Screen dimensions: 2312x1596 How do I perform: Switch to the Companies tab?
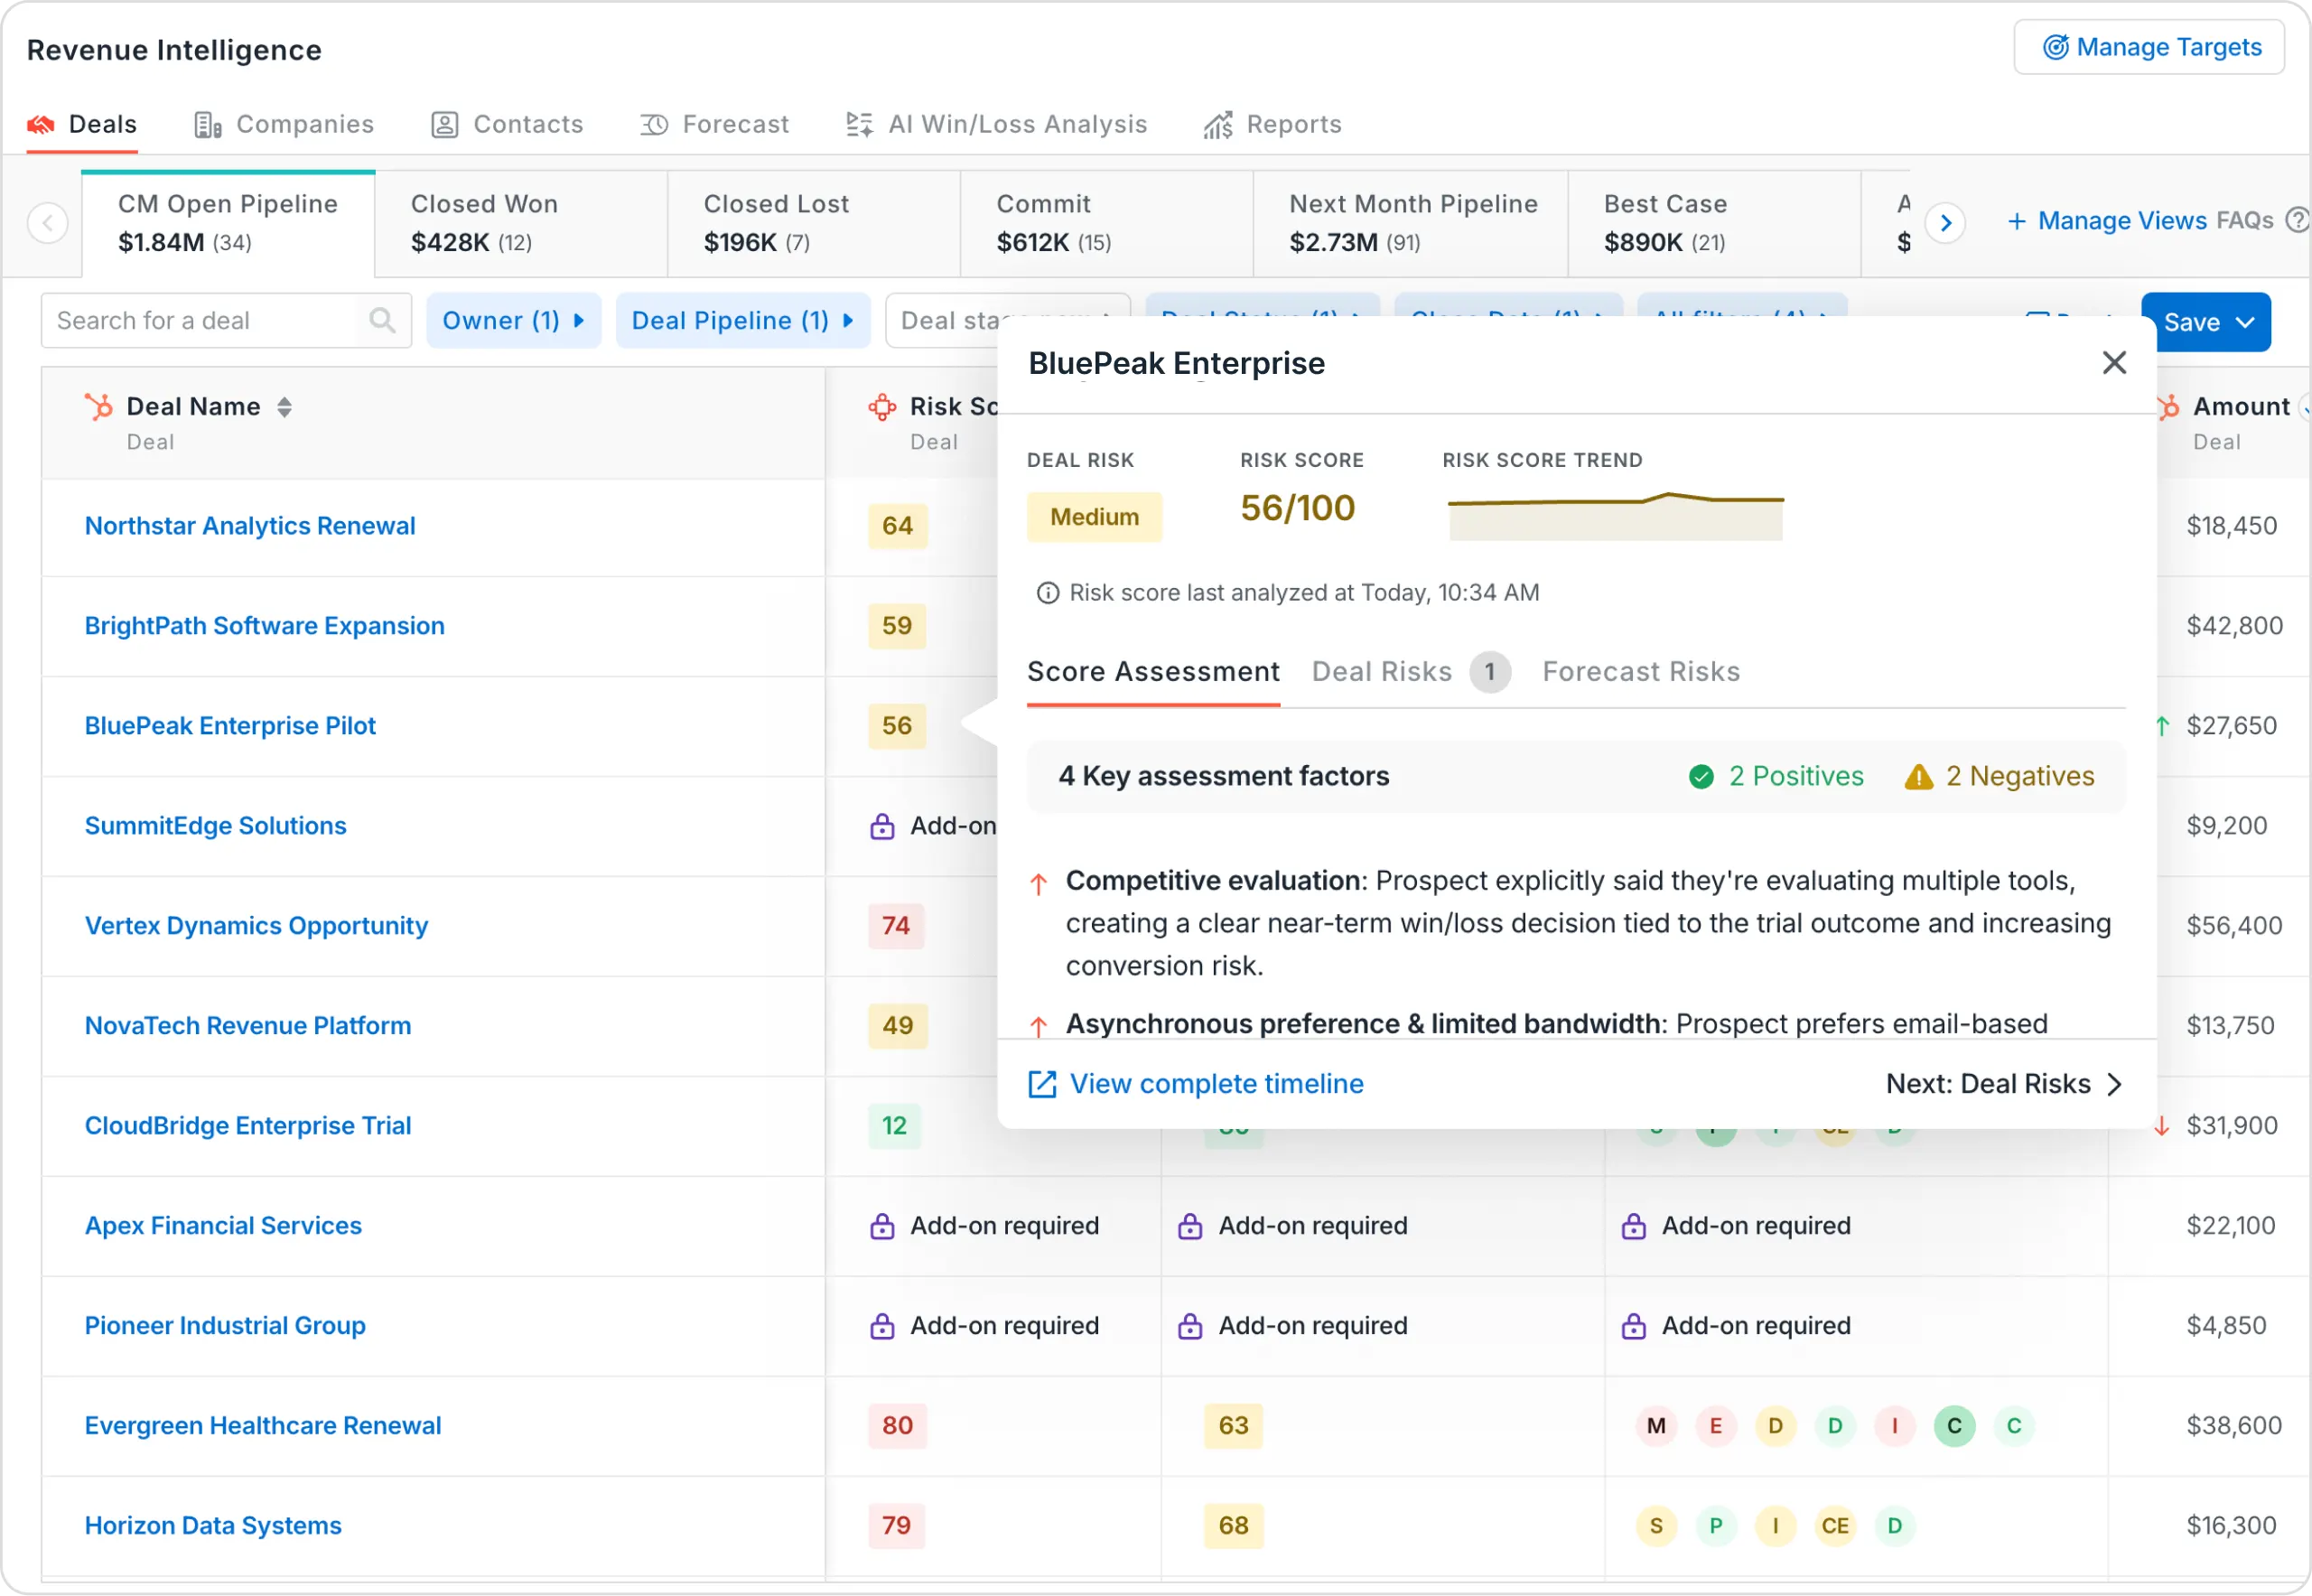pos(284,124)
